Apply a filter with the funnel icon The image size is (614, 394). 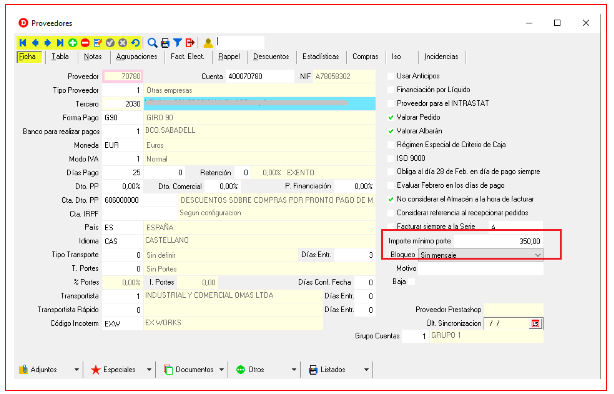177,43
